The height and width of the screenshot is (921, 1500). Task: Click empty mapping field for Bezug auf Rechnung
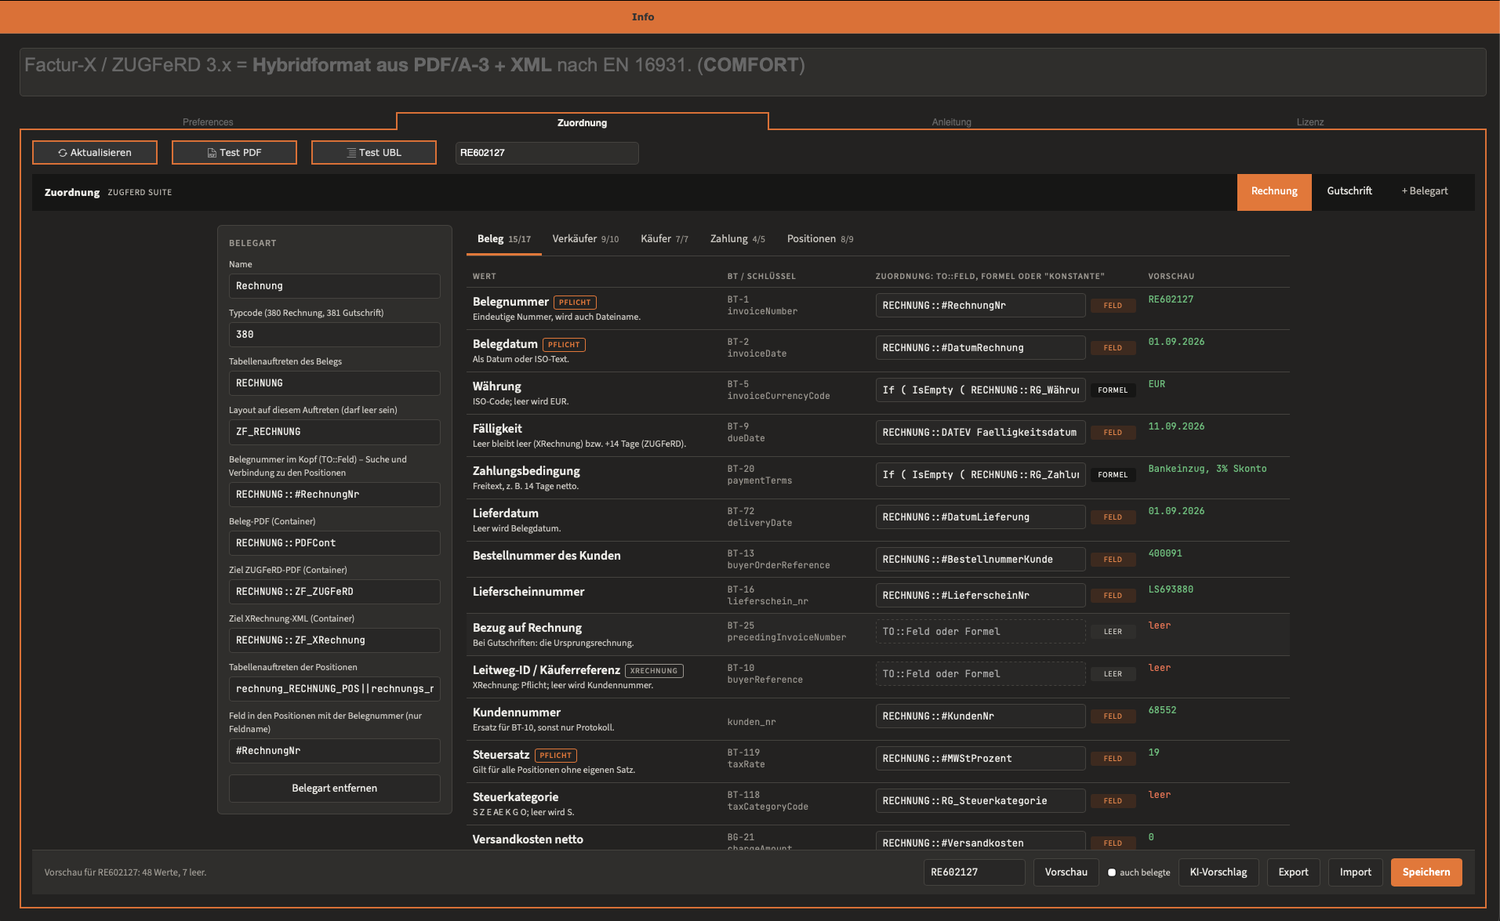(980, 631)
